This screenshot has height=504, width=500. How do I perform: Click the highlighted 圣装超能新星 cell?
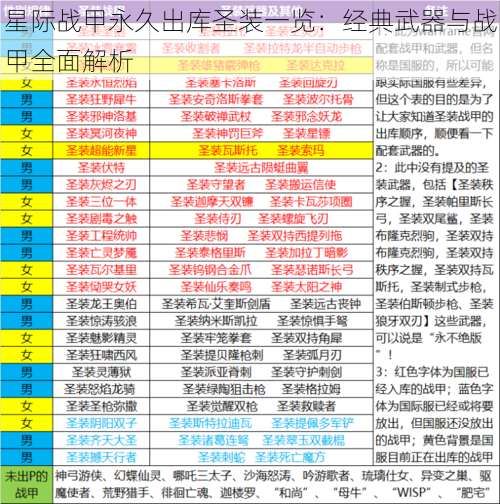pyautogui.click(x=101, y=150)
